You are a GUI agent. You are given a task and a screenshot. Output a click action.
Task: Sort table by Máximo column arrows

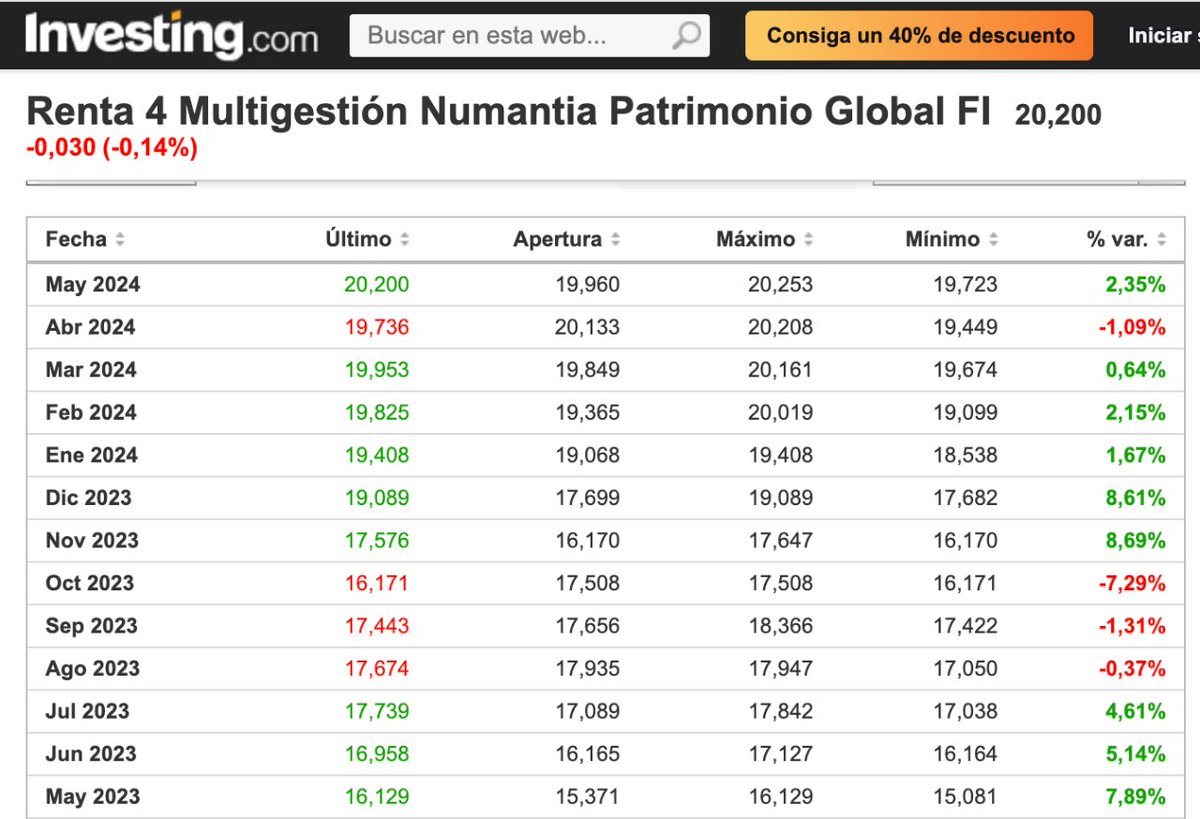click(x=808, y=240)
